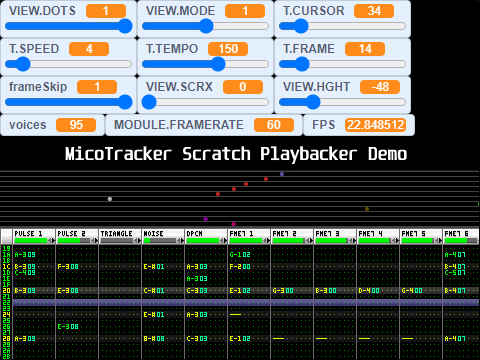Click the right arrow in DPCM header
480x360 pixels.
pos(225,240)
